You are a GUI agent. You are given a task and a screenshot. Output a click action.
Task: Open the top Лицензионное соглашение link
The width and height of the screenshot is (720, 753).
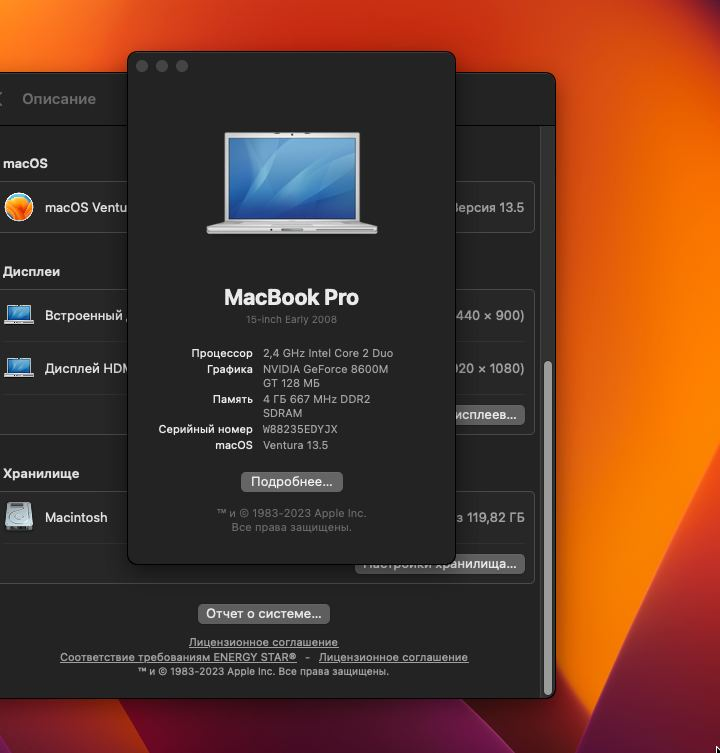[263, 642]
